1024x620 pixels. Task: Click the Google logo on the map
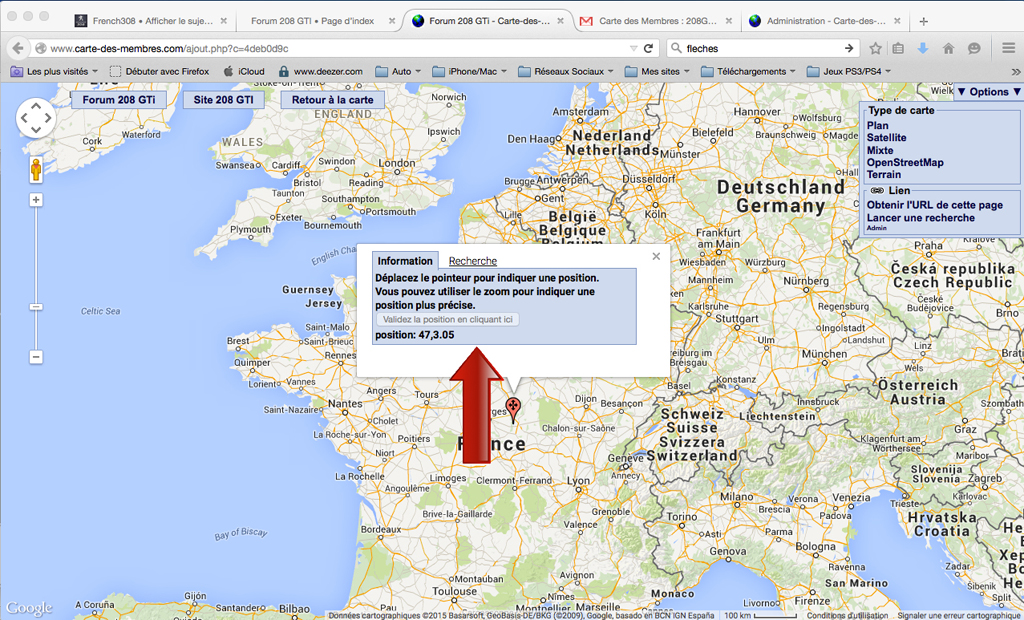[x=29, y=608]
